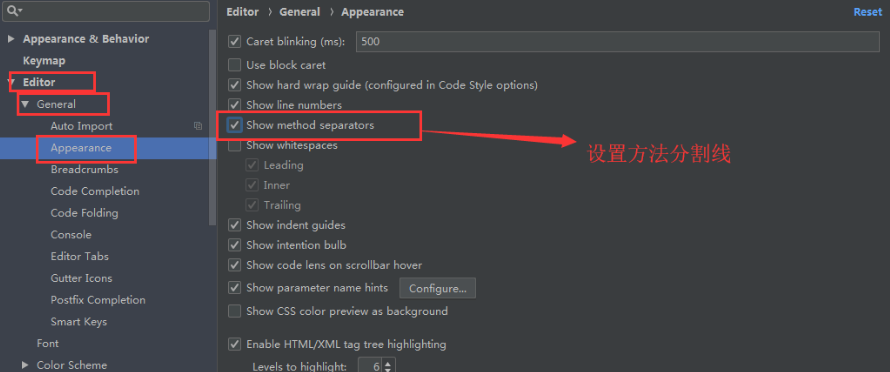Enable the Use block caret checkbox
Screen dimensions: 890x372
tap(234, 65)
